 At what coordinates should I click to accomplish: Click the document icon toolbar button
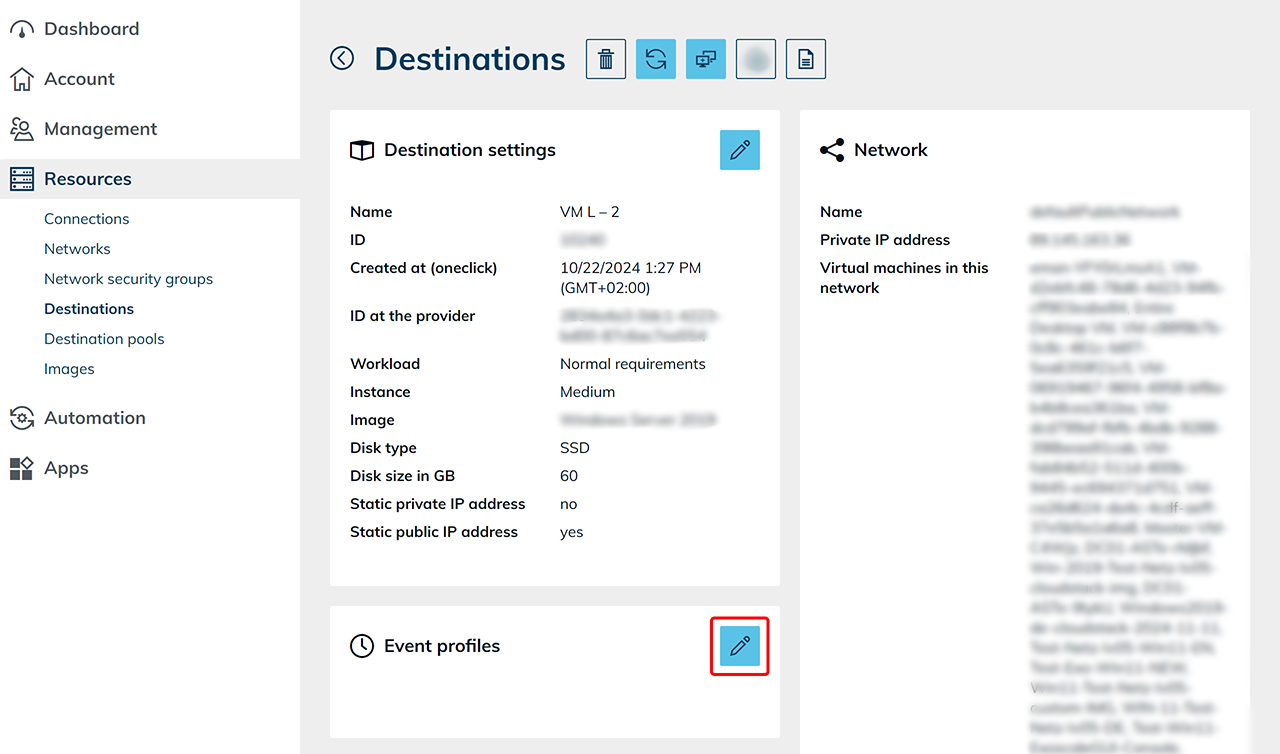[806, 60]
